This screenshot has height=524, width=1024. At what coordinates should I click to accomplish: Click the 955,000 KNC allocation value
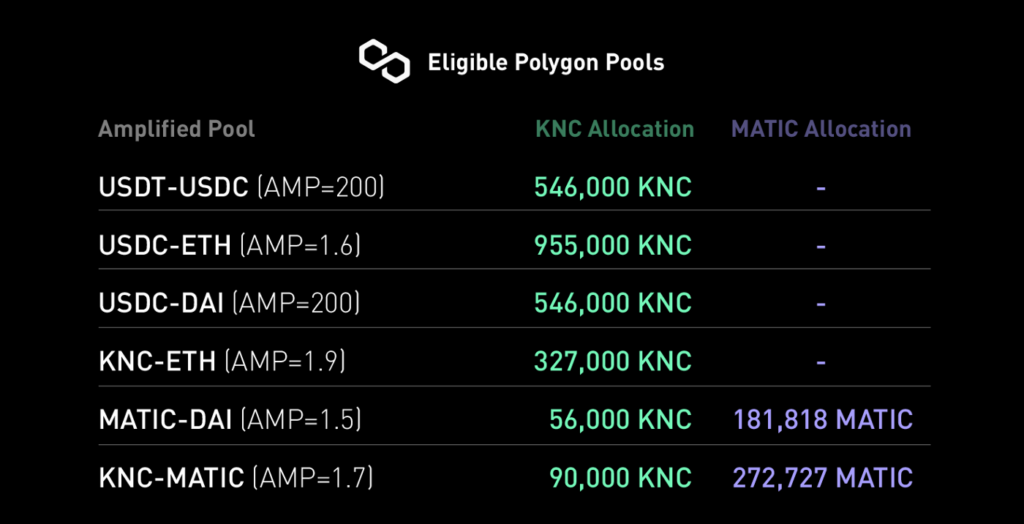613,246
